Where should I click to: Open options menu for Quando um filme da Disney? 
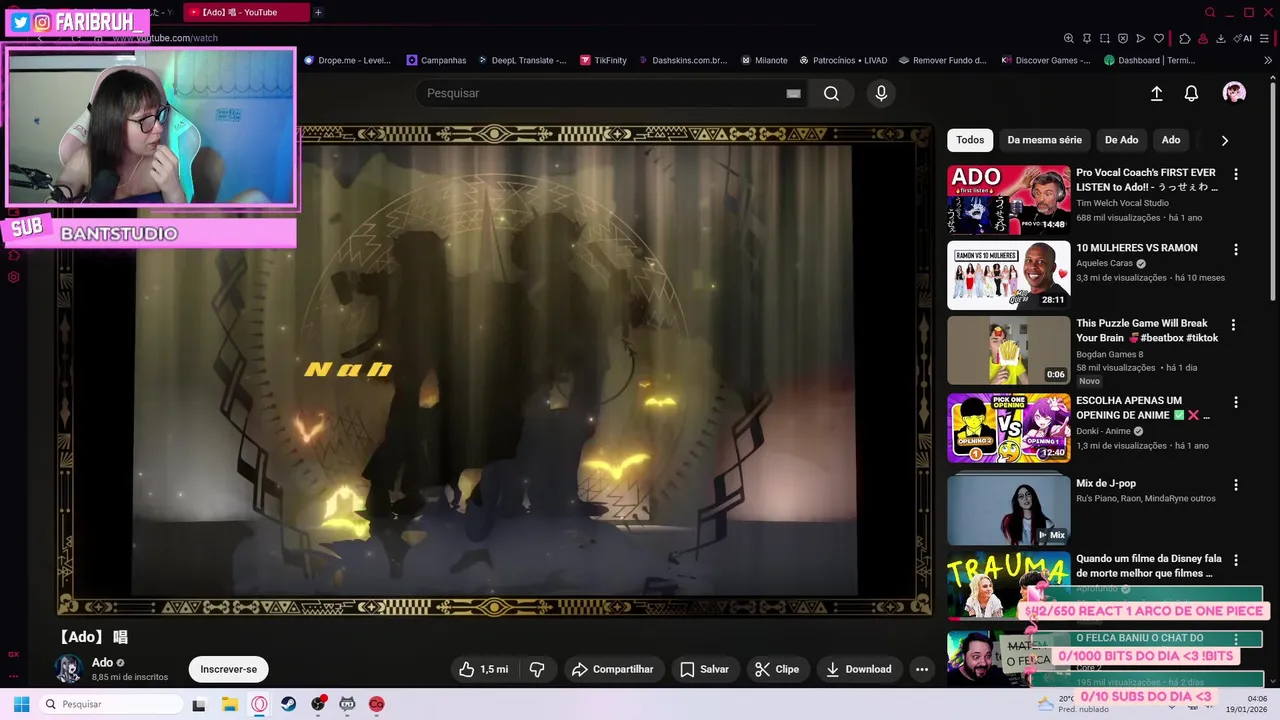point(1236,560)
